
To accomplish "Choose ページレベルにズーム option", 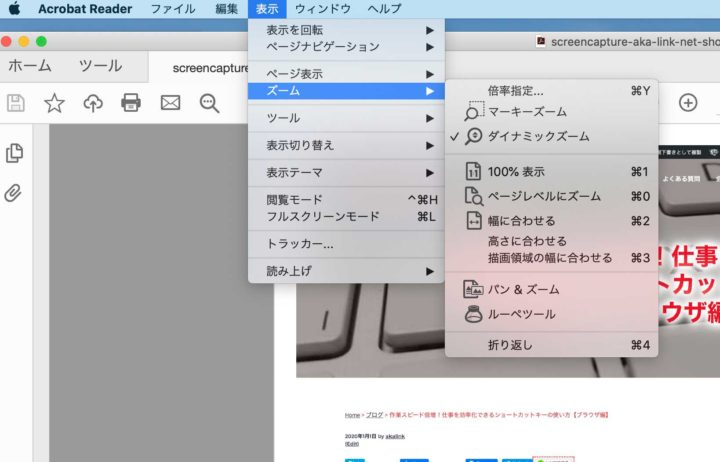I will click(x=551, y=197).
